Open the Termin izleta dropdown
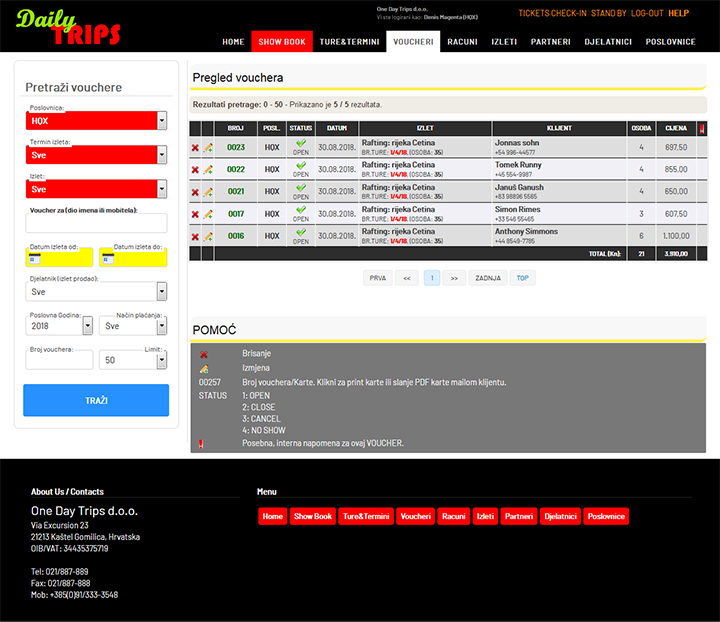Screen dimensions: 720x622 (162, 154)
